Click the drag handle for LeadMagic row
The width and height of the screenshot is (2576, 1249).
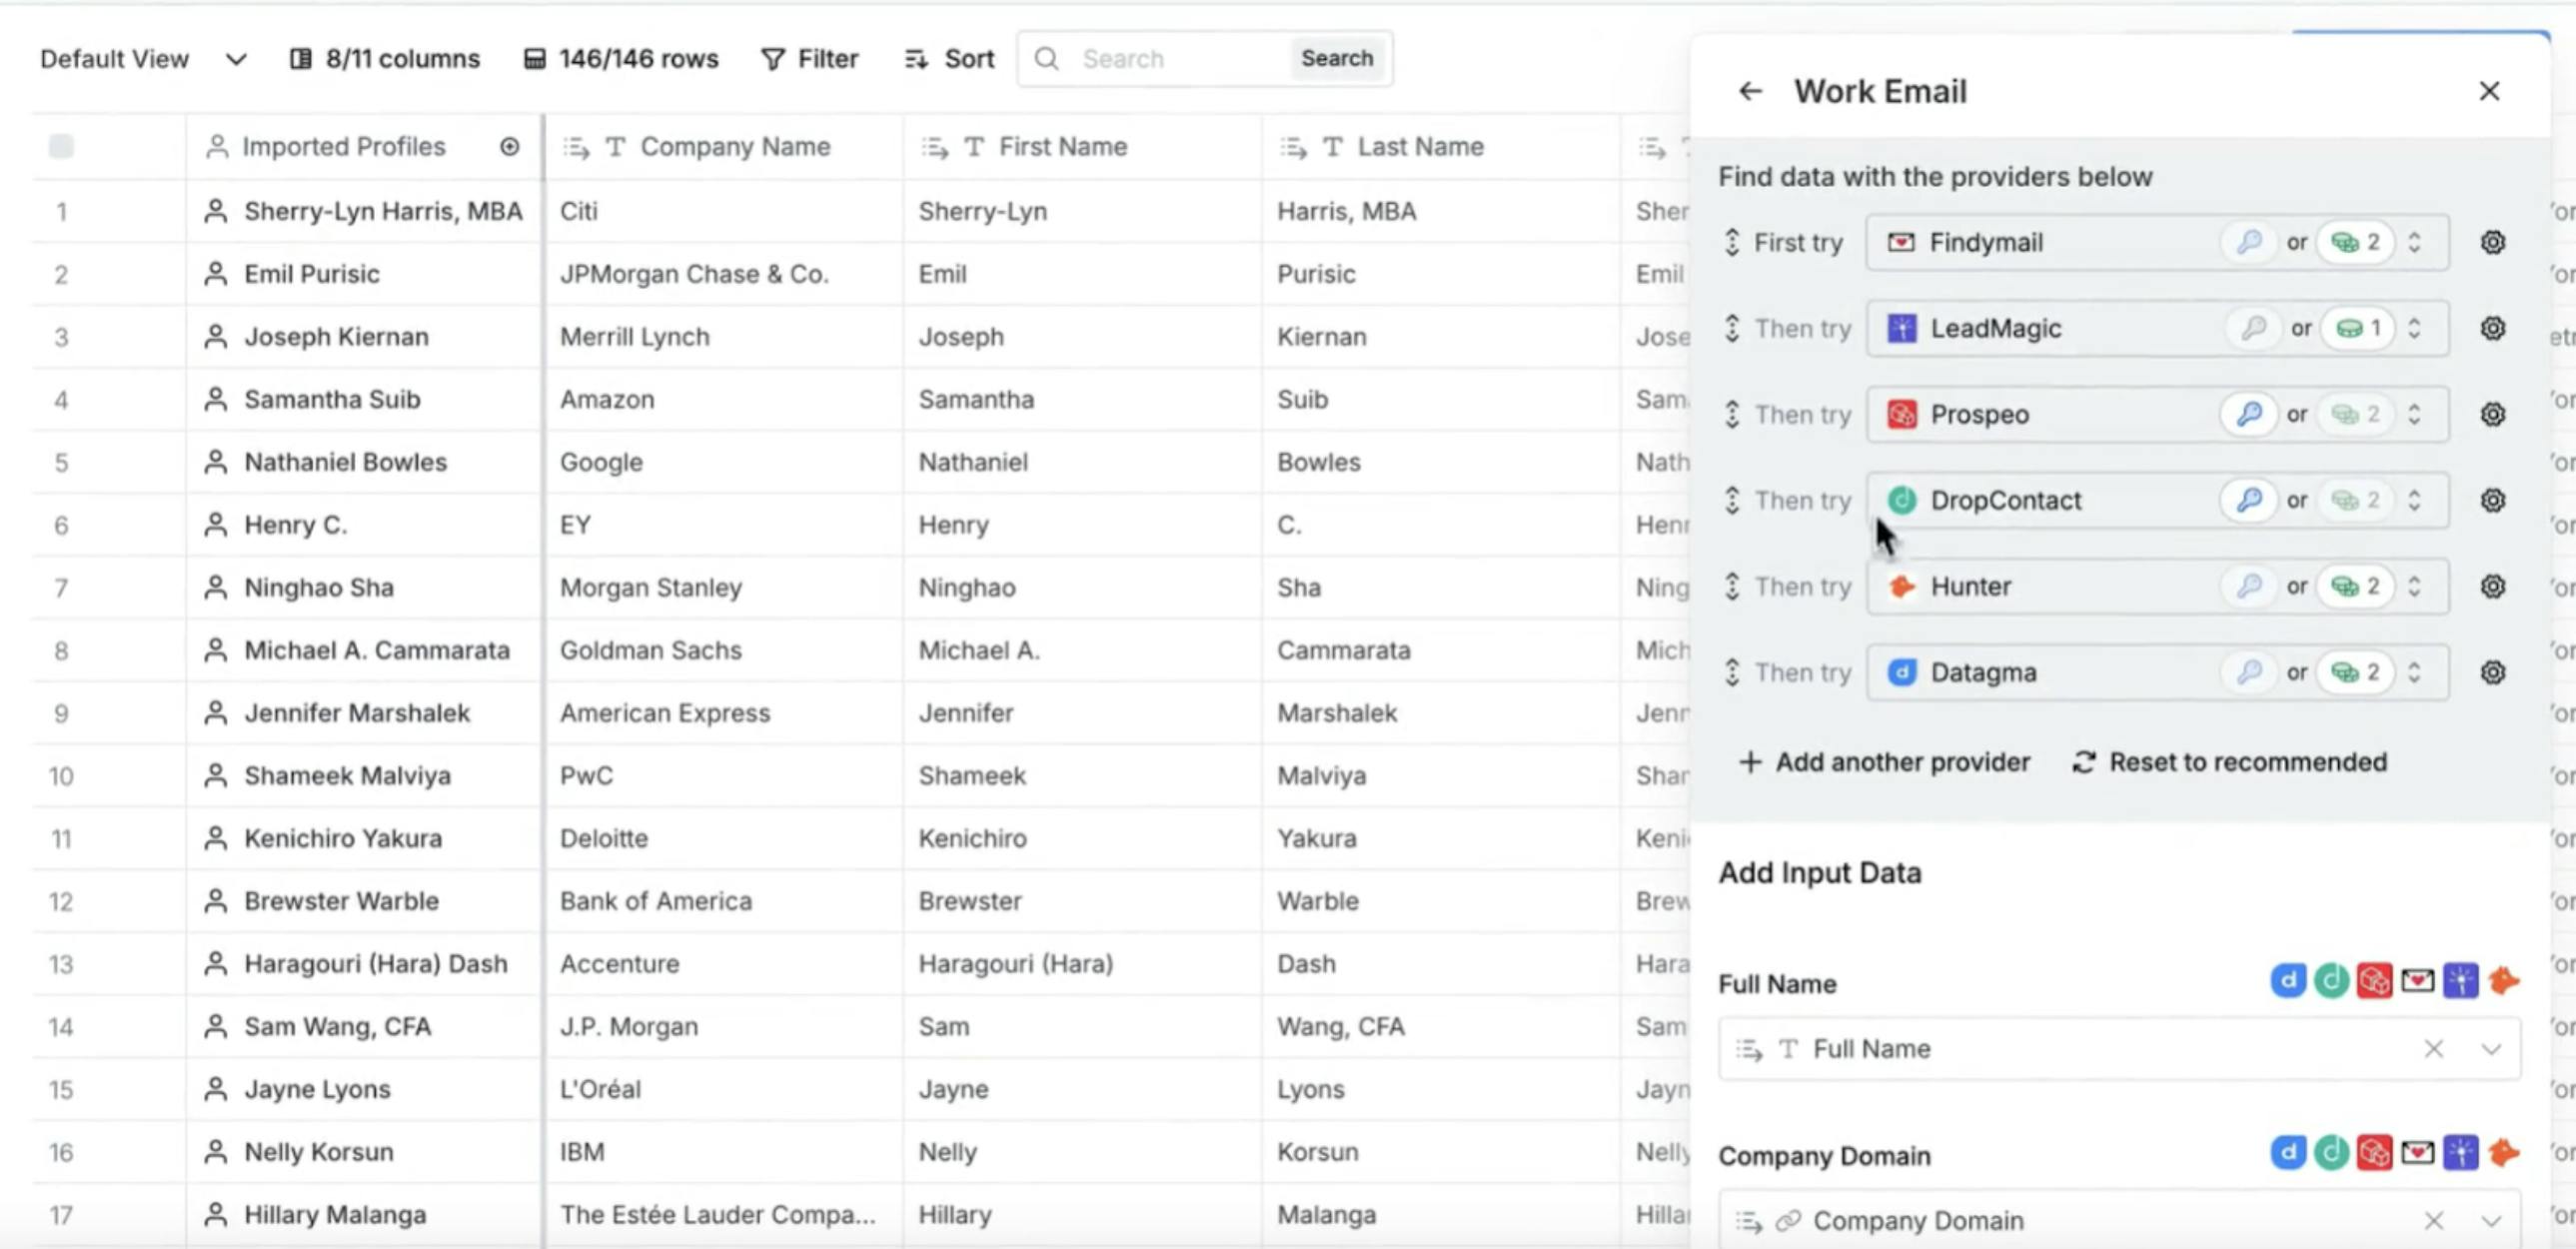[x=1733, y=329]
